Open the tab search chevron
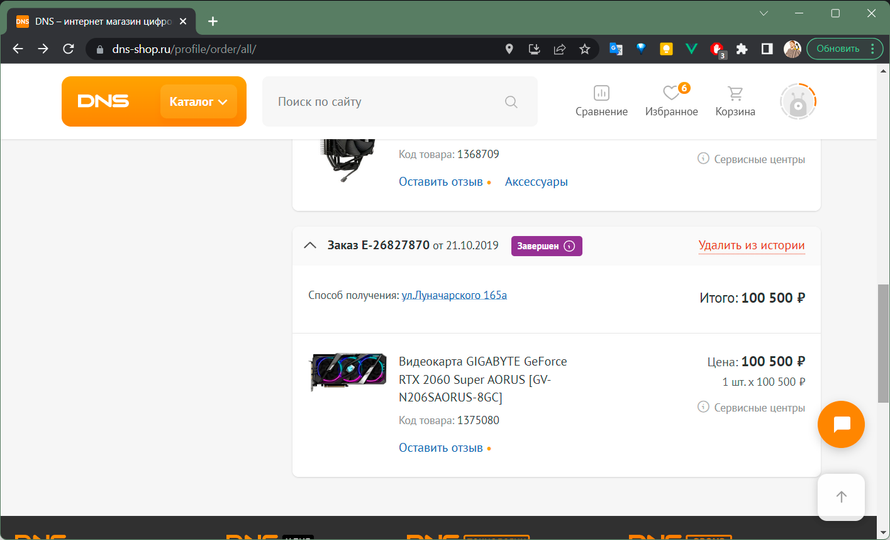Image resolution: width=890 pixels, height=540 pixels. 763,13
